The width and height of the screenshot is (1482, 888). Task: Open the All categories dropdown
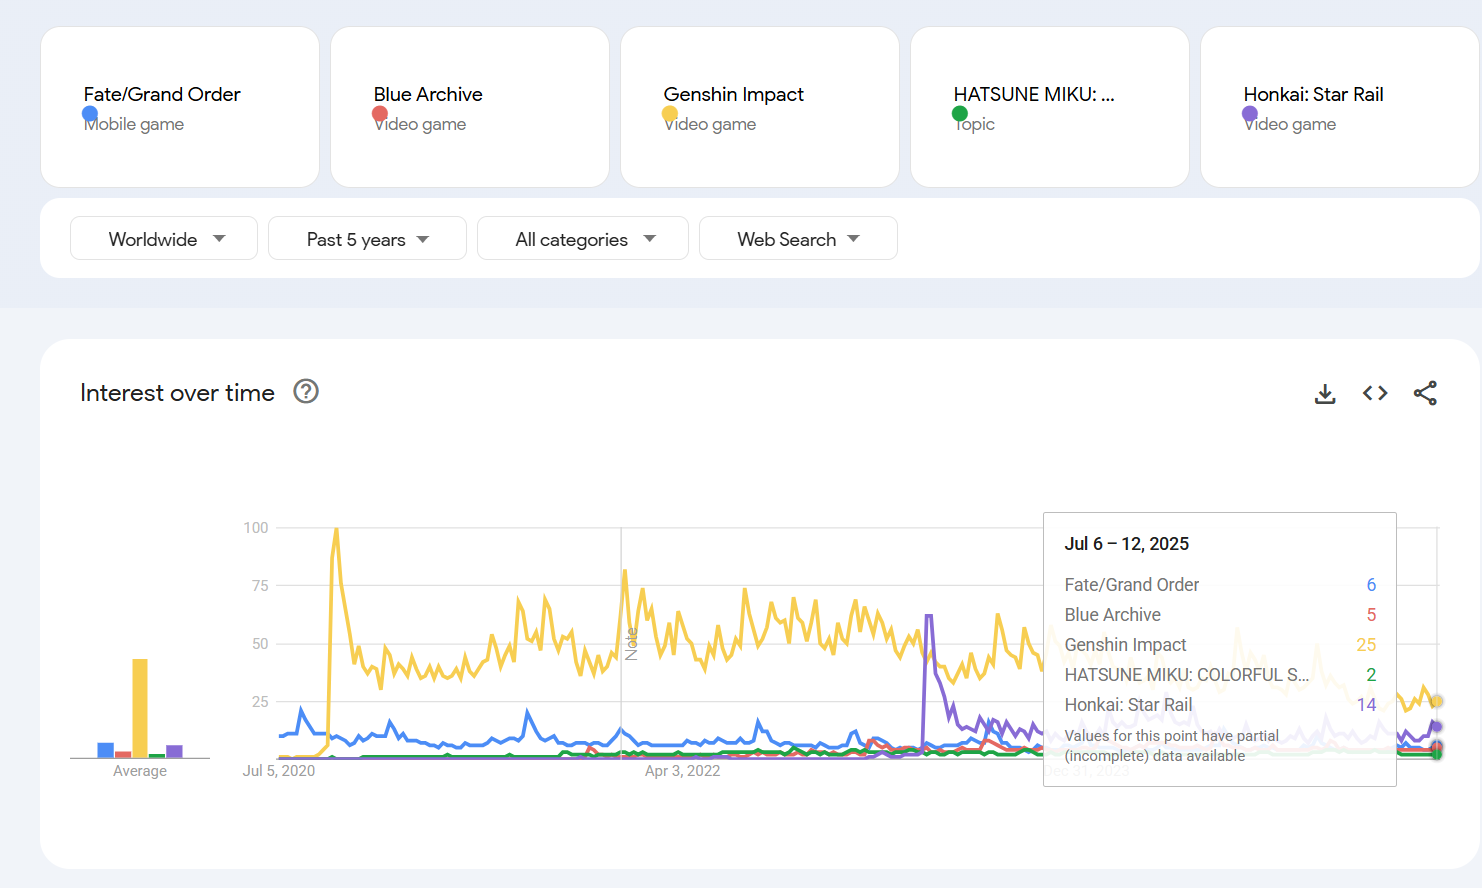point(583,238)
